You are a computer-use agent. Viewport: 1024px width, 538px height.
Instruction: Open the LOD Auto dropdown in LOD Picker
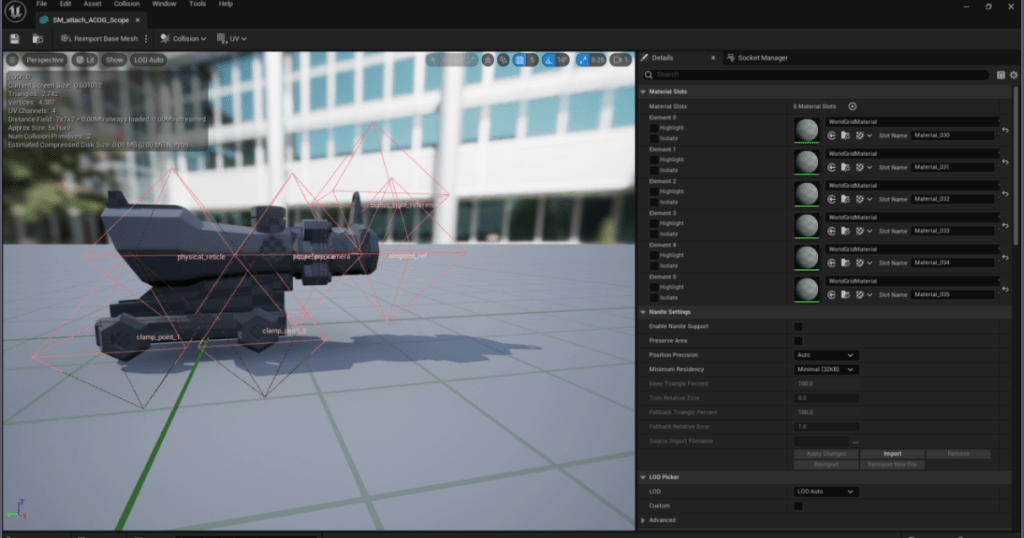pyautogui.click(x=825, y=492)
